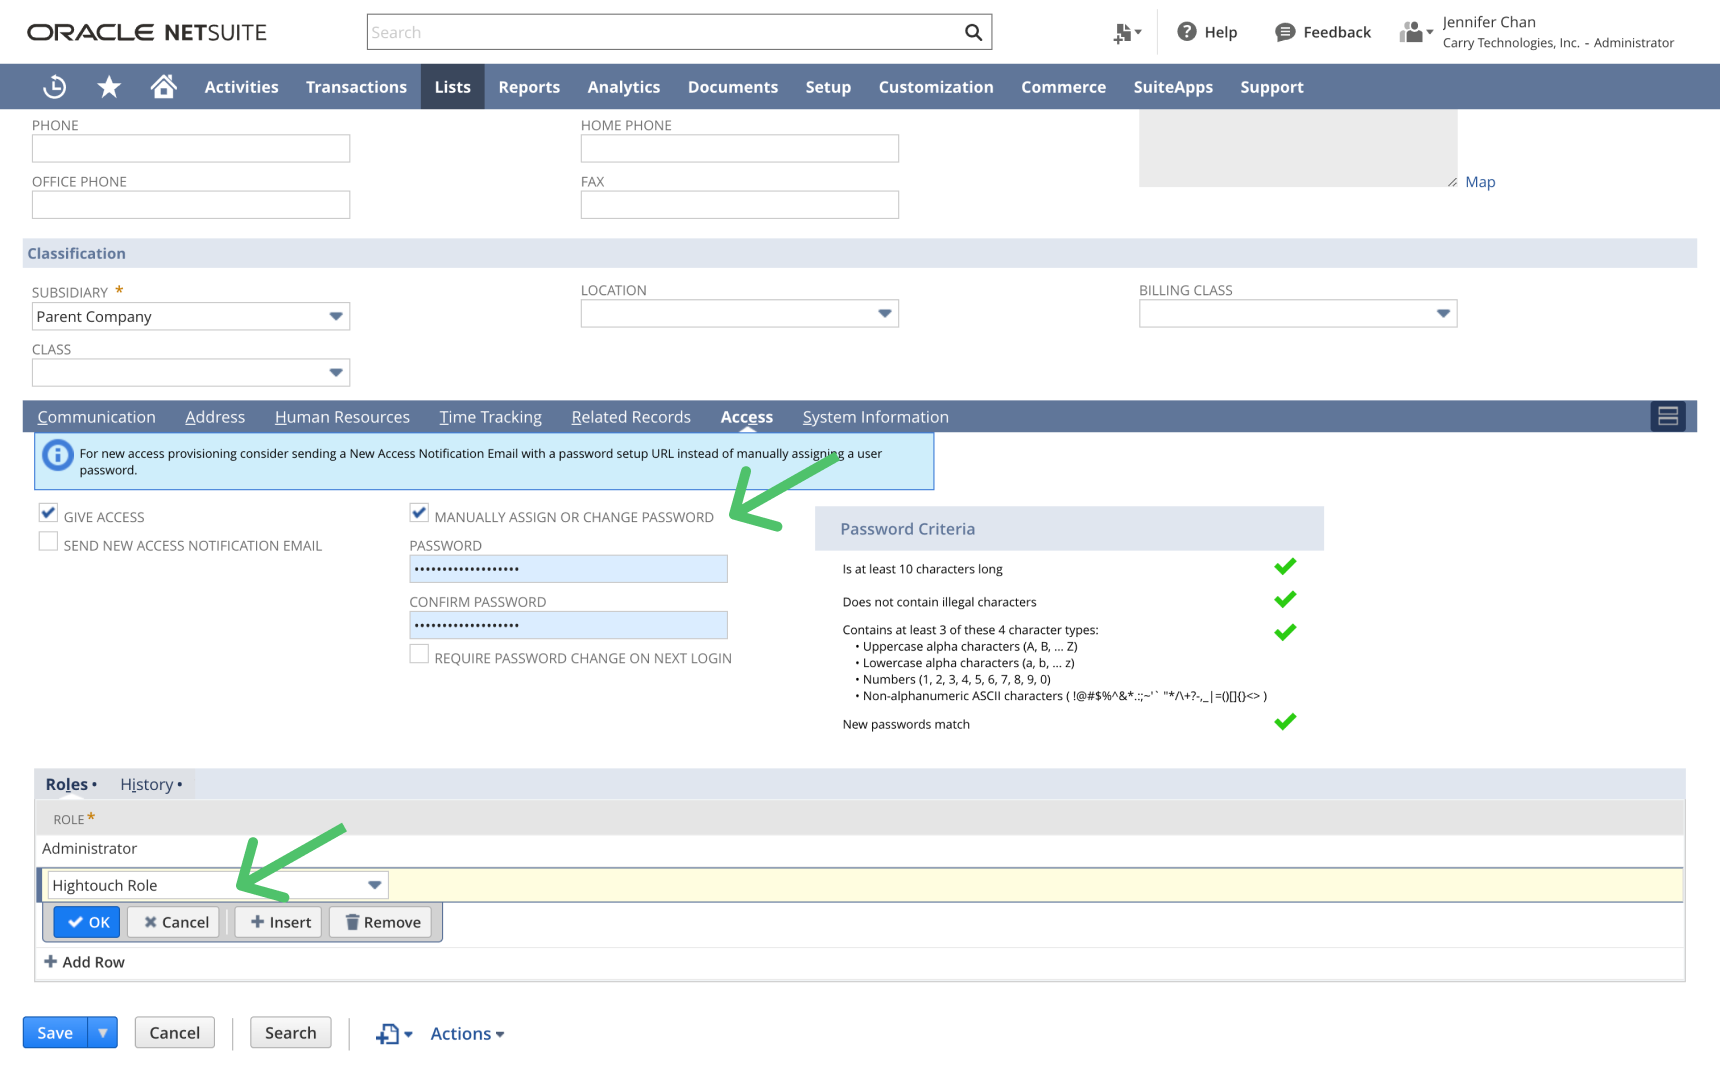Switch to the Address subtab
The height and width of the screenshot is (1075, 1720).
tap(215, 417)
